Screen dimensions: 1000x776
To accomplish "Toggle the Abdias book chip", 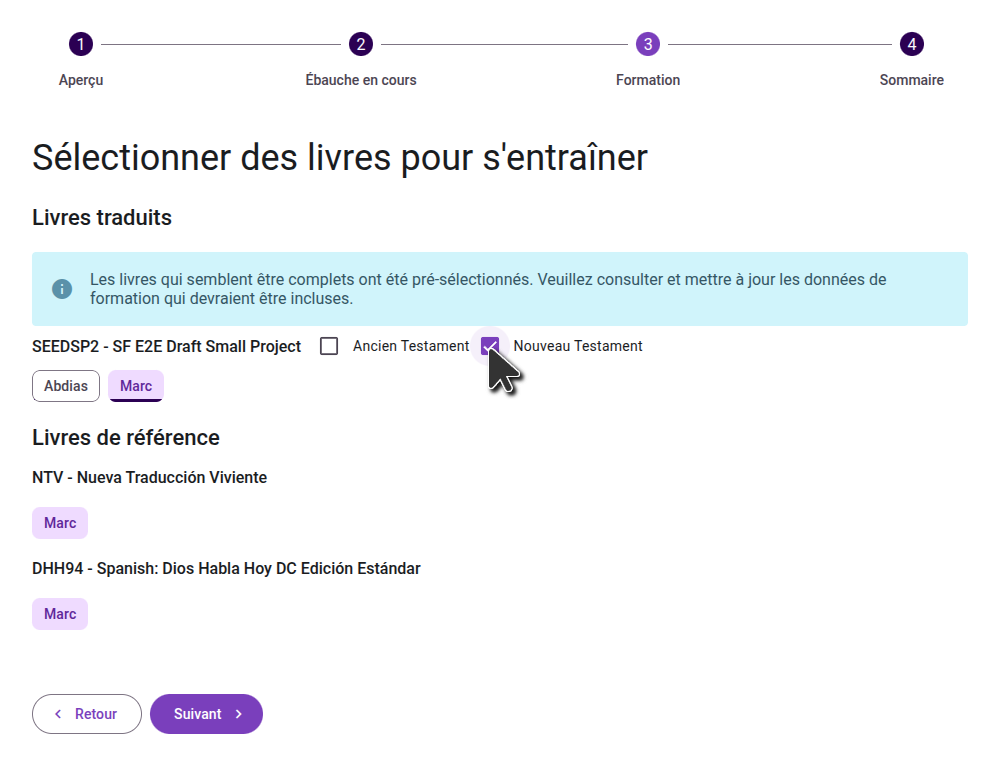I will [x=66, y=386].
